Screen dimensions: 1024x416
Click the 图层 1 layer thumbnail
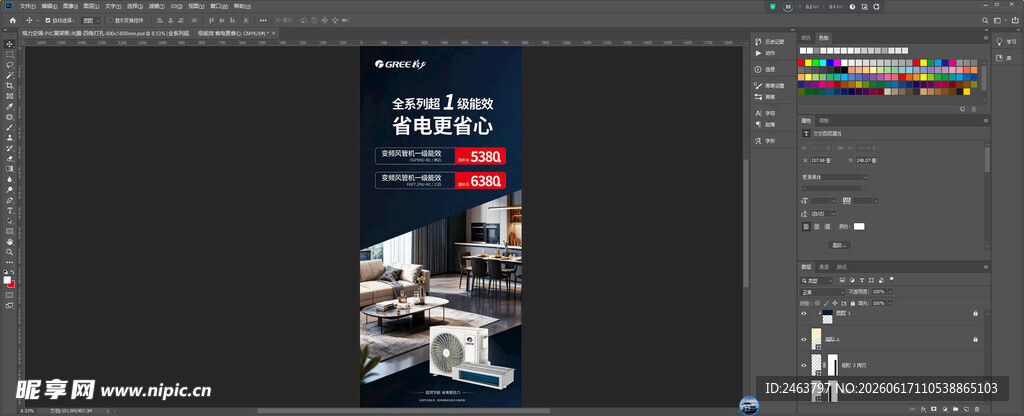click(x=826, y=315)
